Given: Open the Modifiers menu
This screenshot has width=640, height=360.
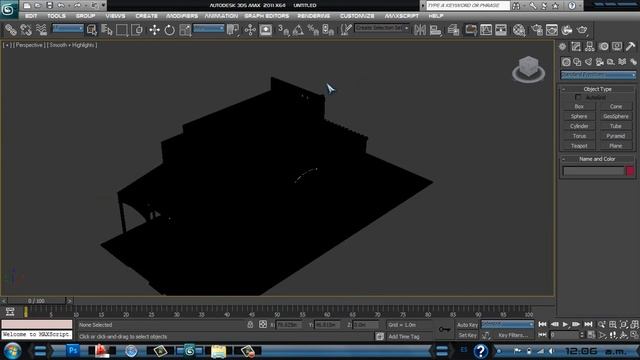Looking at the screenshot, I should coord(182,16).
